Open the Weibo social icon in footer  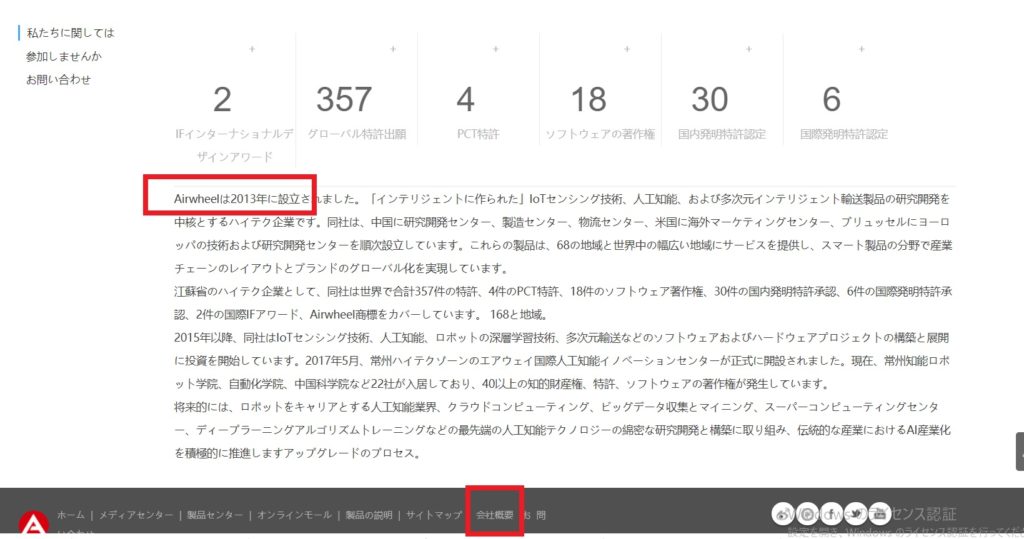(782, 514)
